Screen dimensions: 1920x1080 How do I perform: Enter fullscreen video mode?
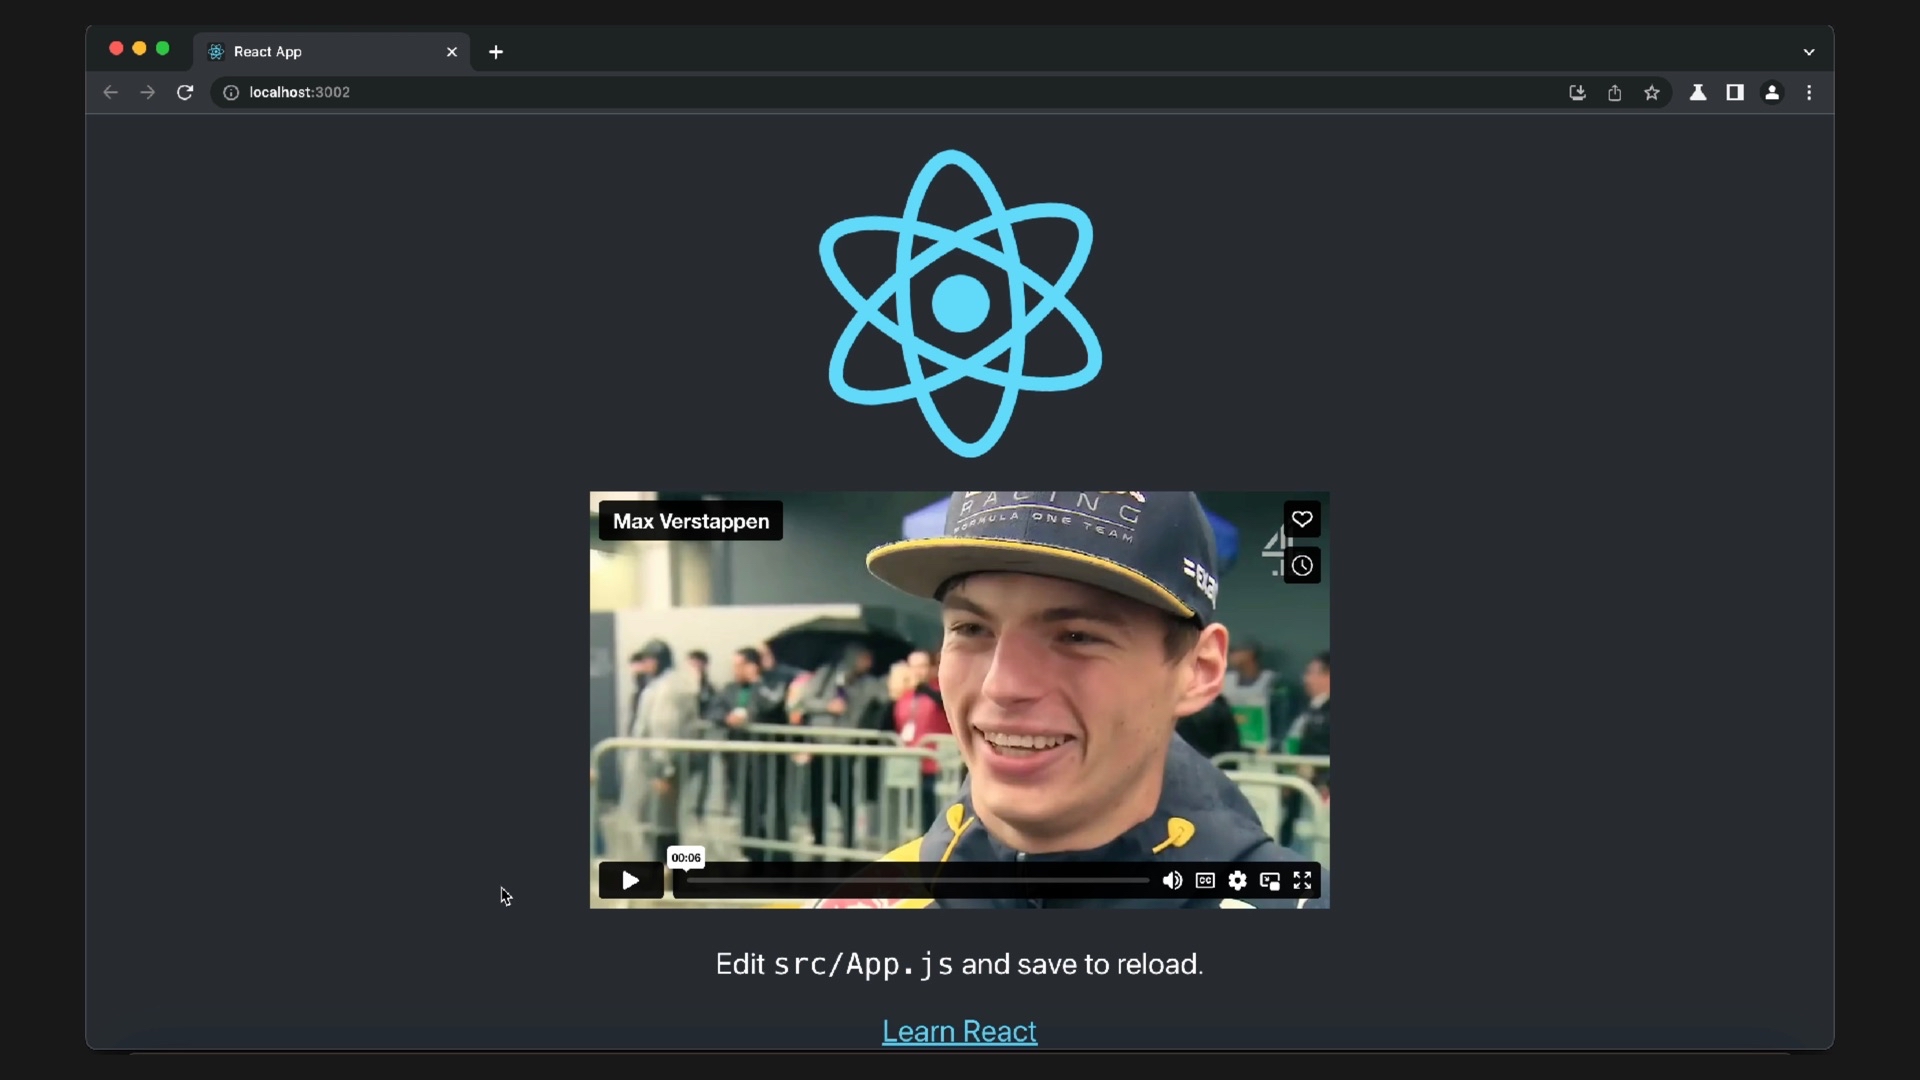click(1302, 880)
